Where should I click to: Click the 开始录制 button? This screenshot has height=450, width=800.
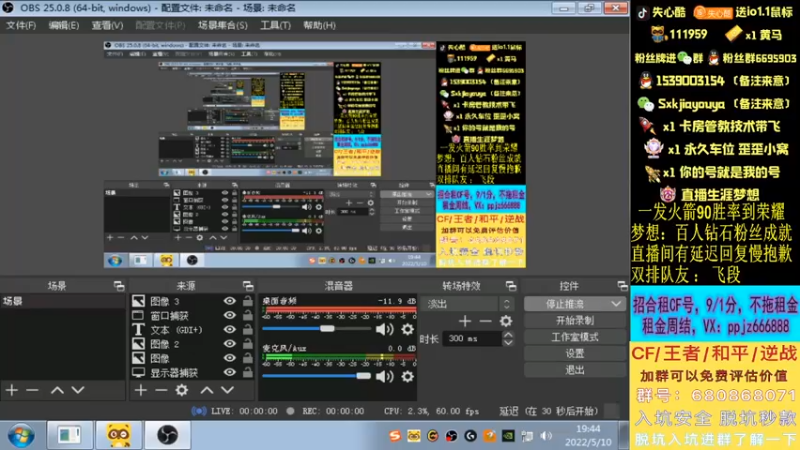click(574, 321)
